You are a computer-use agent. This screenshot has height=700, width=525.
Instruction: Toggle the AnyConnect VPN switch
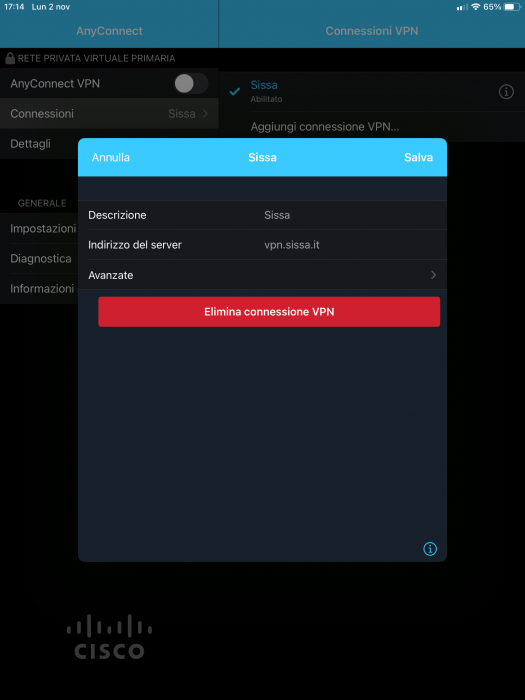(191, 83)
